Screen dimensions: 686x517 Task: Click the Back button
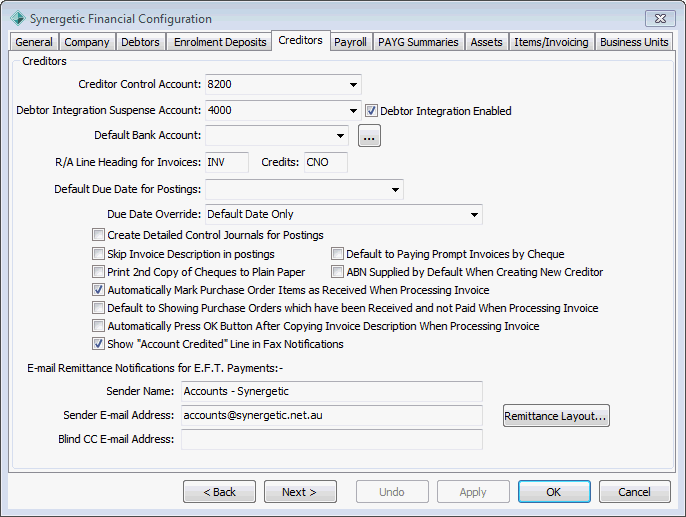pyautogui.click(x=219, y=492)
